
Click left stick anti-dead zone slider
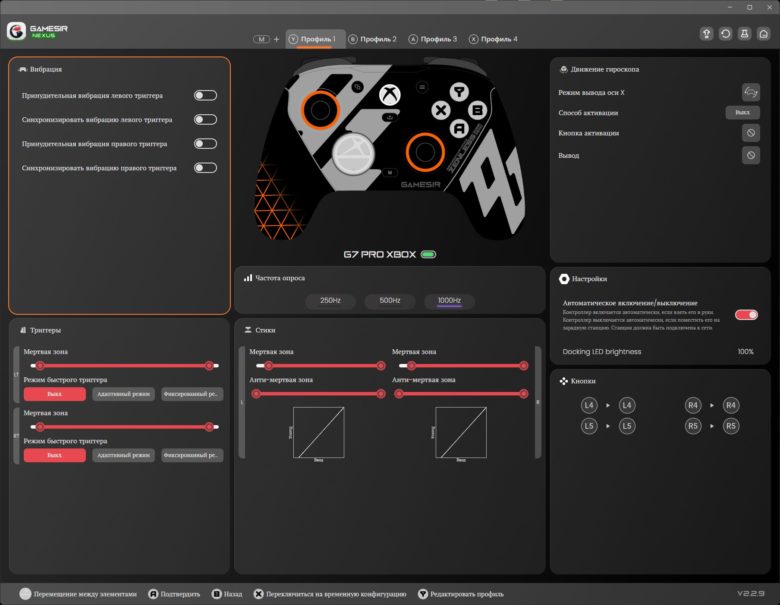click(x=318, y=394)
